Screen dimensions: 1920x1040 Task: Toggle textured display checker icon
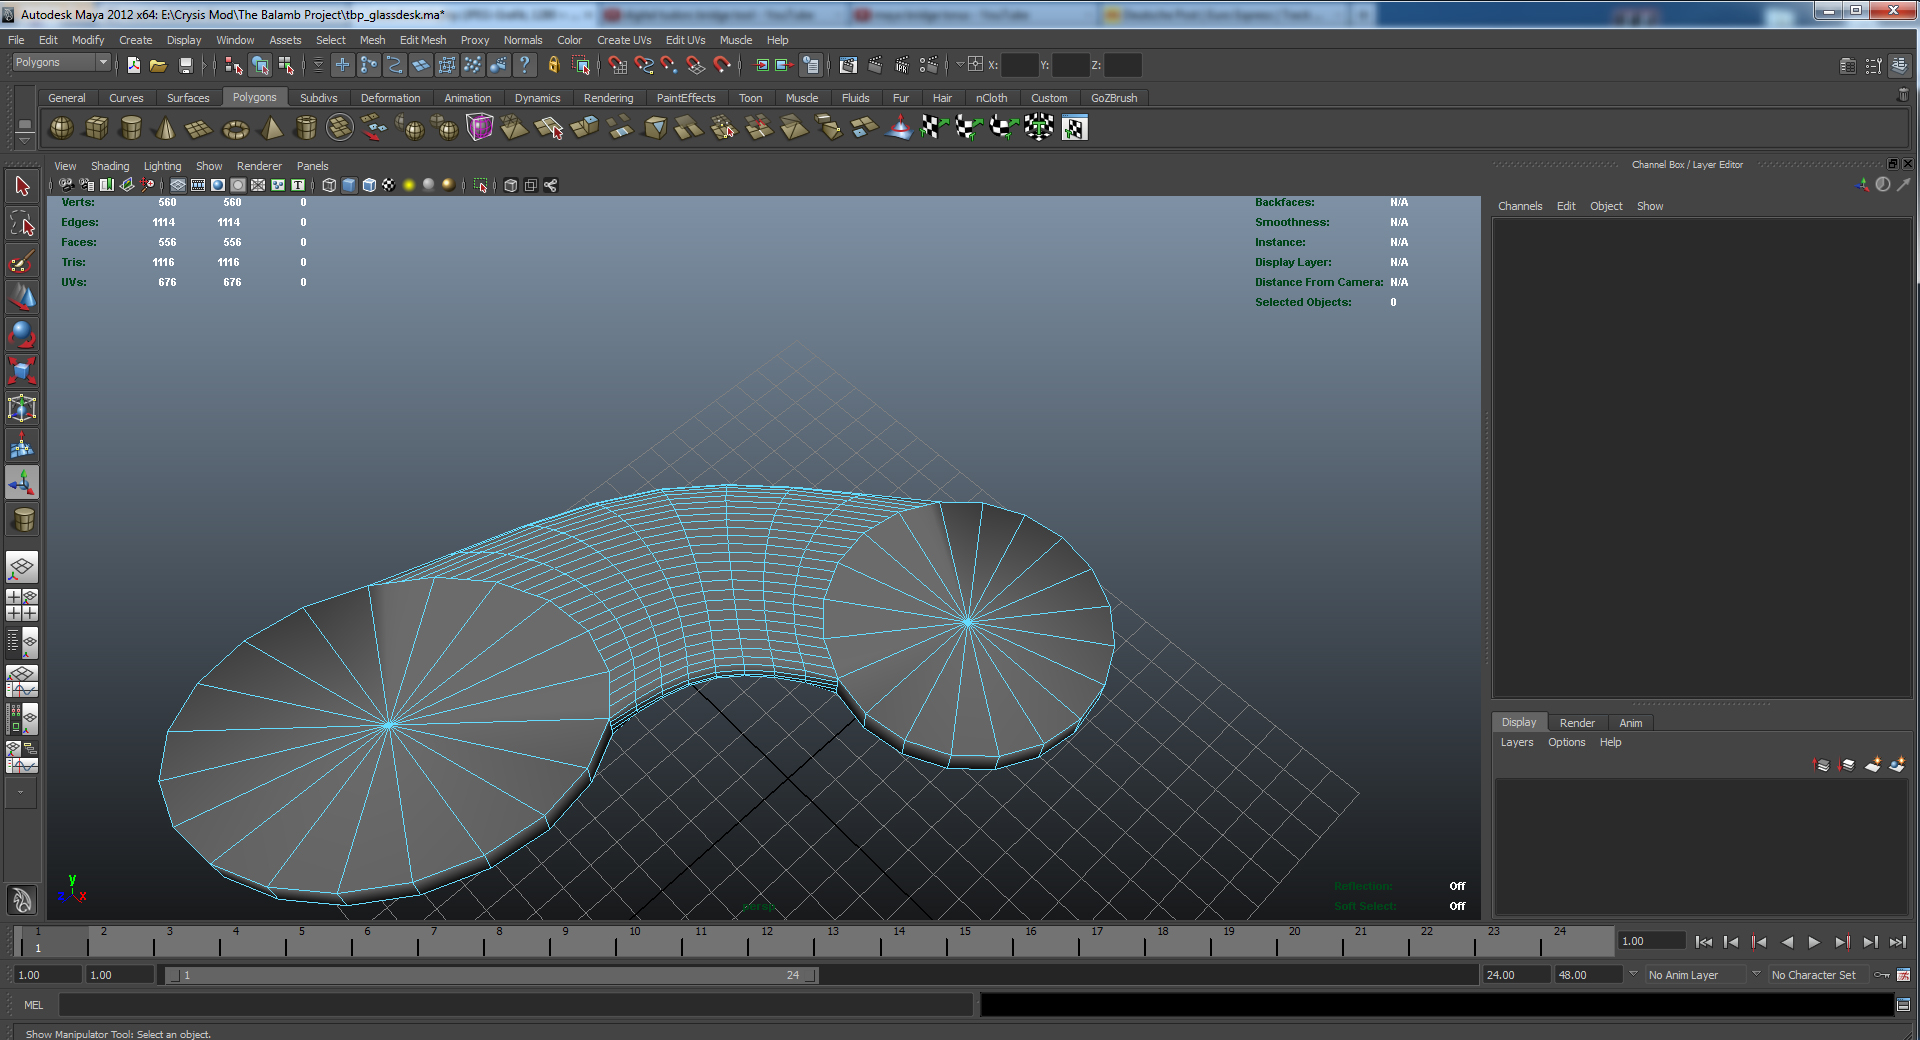(389, 185)
